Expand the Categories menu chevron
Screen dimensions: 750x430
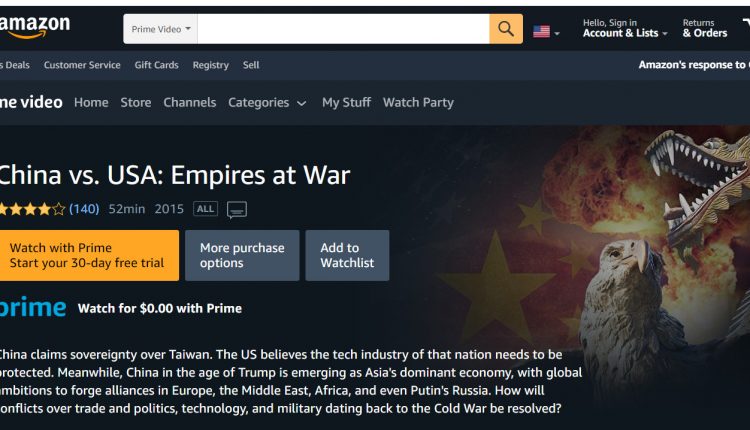[x=301, y=103]
